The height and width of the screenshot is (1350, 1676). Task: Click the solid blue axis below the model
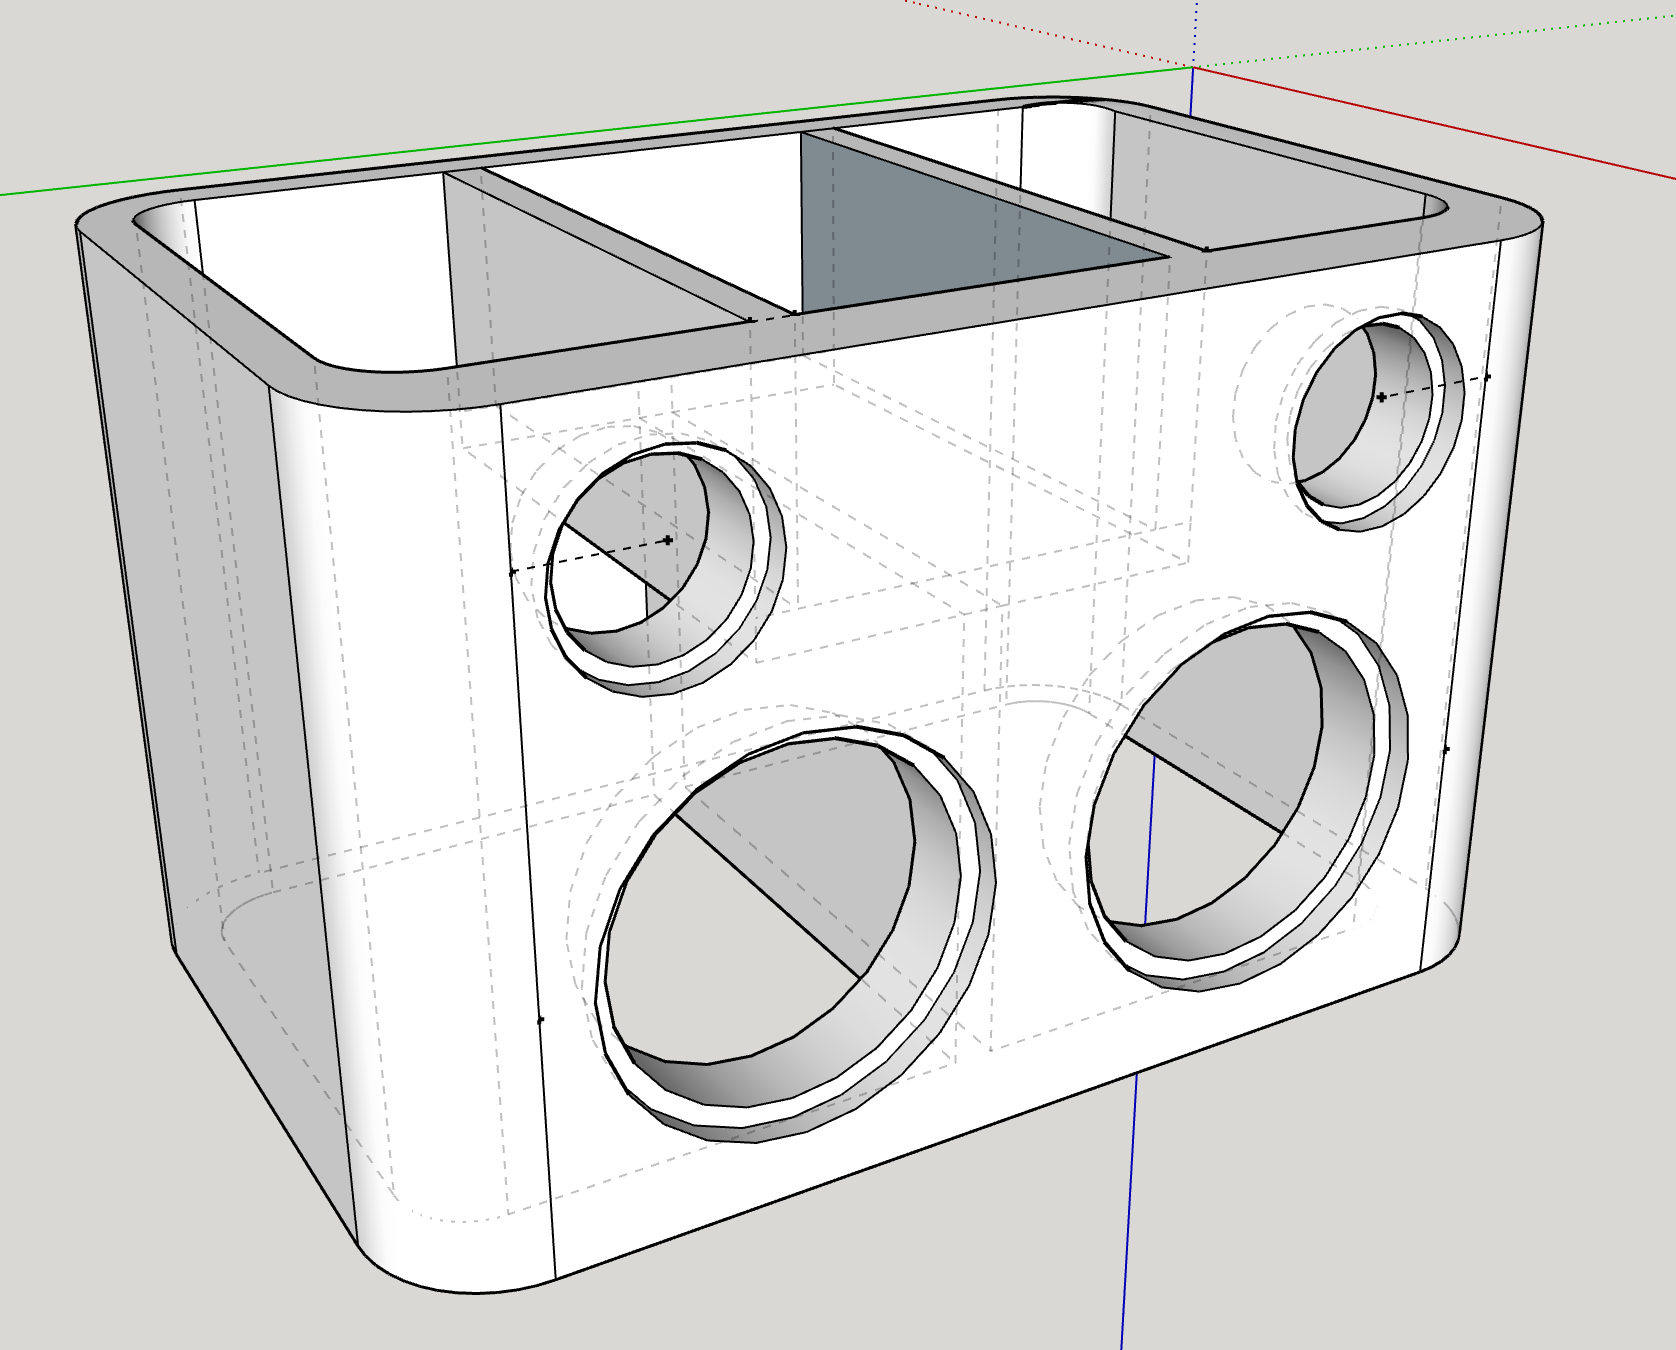click(x=1129, y=1210)
